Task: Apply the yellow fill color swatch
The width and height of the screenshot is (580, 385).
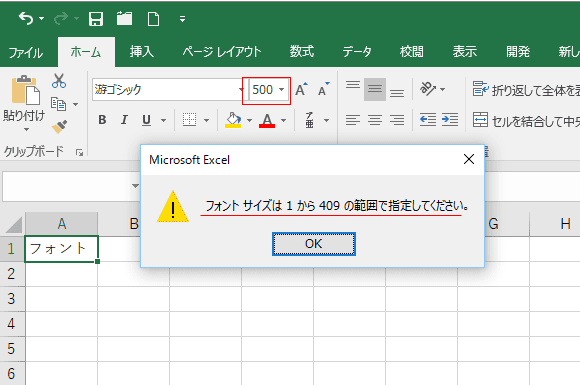Action: point(233,120)
